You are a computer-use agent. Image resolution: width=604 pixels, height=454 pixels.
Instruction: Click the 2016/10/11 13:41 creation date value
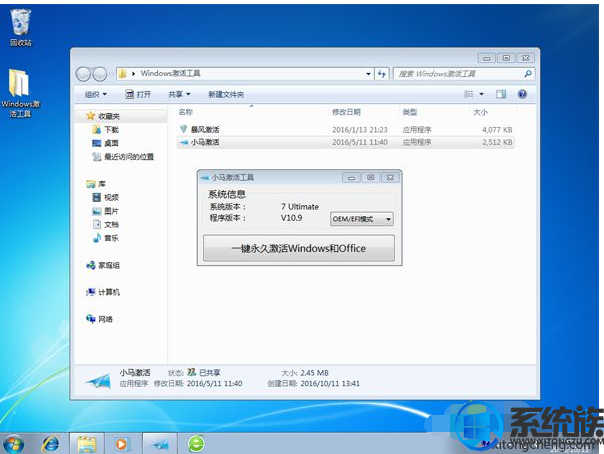pyautogui.click(x=330, y=384)
